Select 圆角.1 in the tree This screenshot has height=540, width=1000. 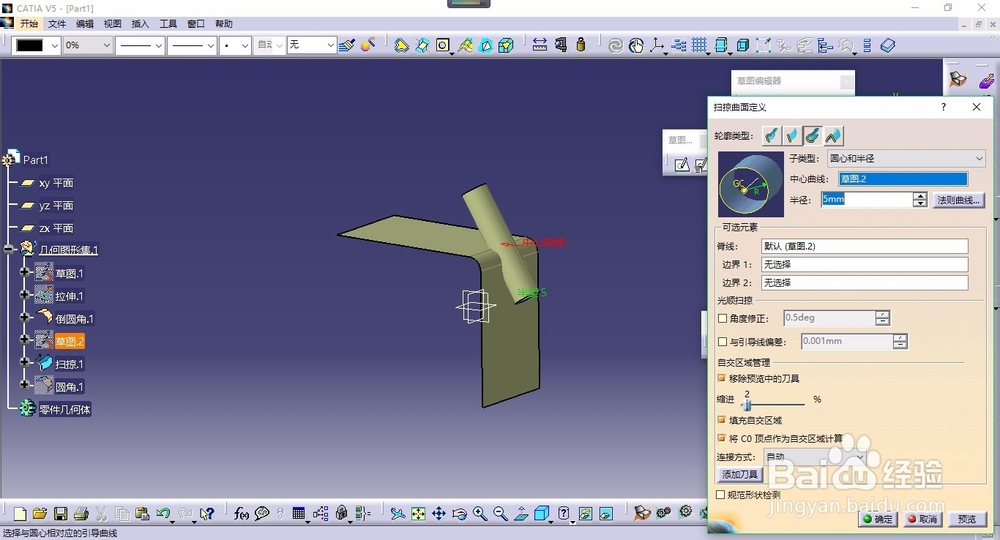[69, 386]
